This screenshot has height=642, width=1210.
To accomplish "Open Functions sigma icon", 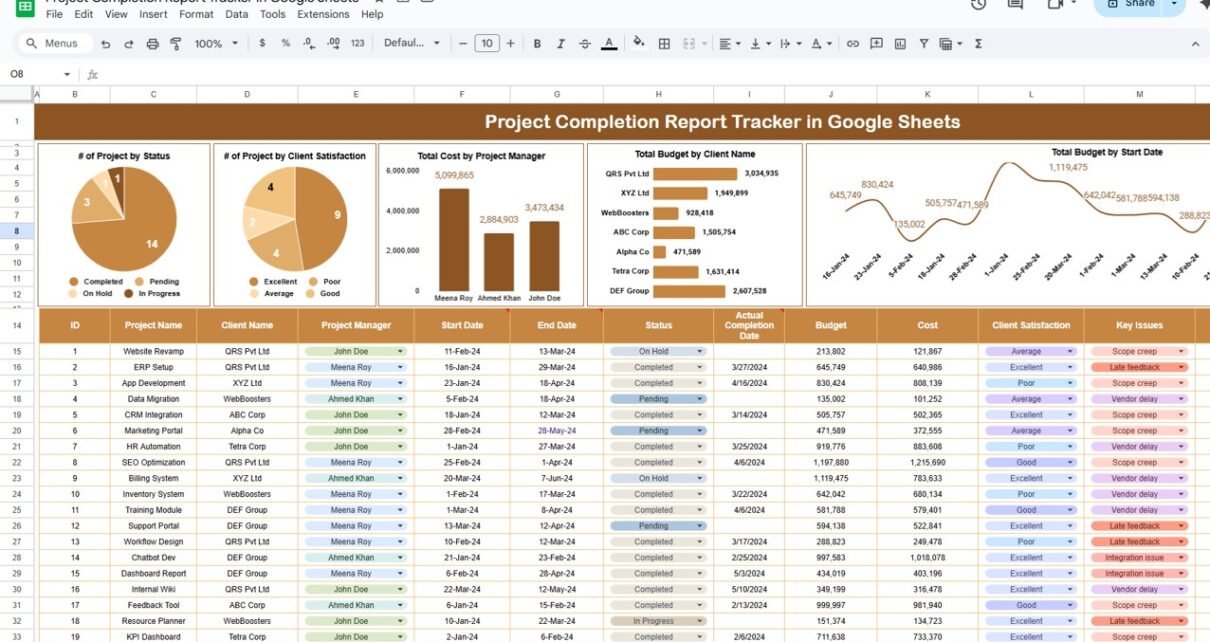I will coord(978,44).
